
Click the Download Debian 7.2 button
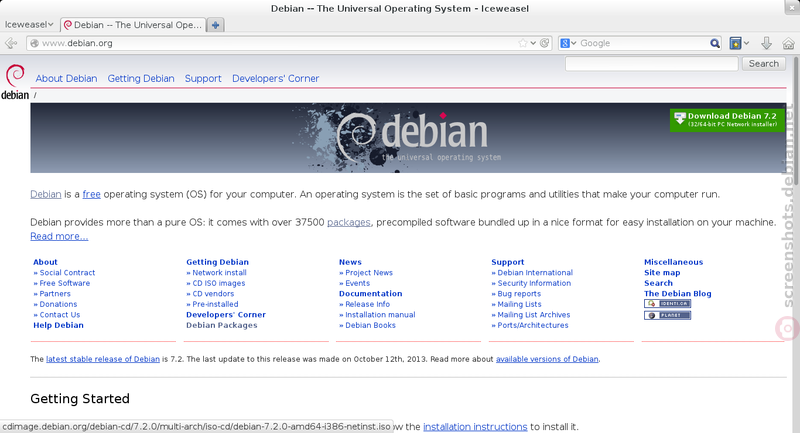[x=727, y=120]
